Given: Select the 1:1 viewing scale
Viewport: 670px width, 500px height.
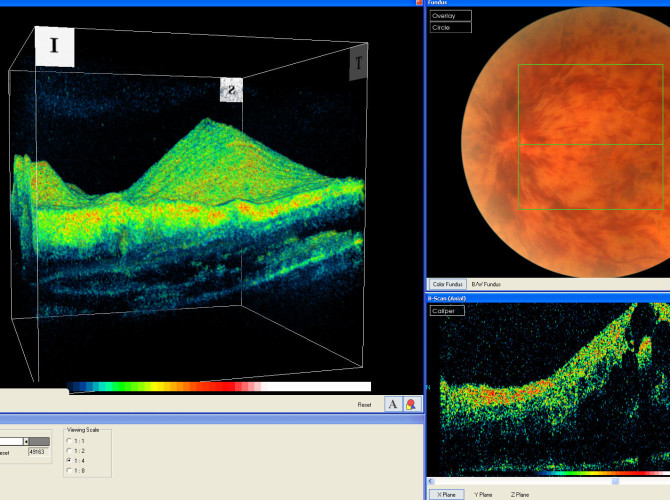Looking at the screenshot, I should [x=69, y=441].
